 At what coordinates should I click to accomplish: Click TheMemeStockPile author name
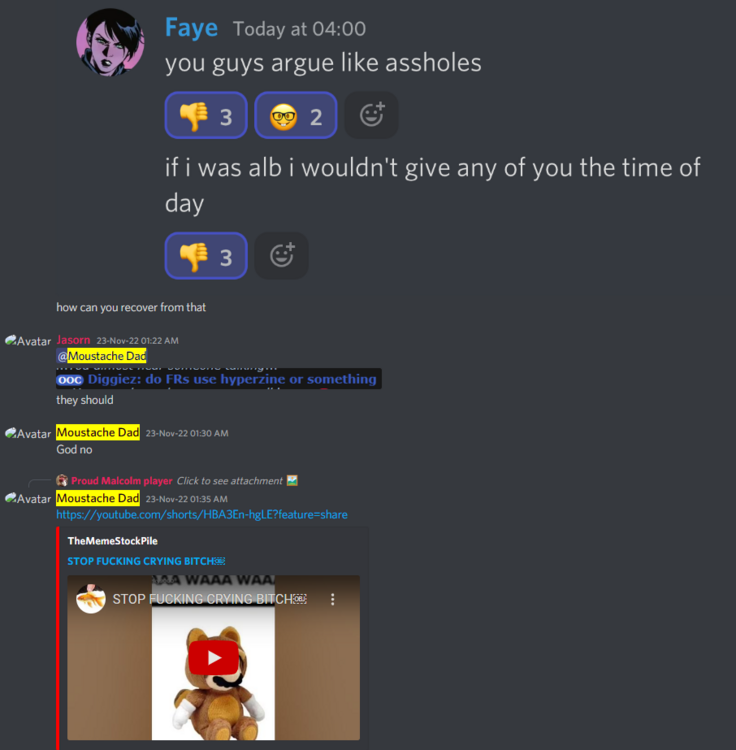point(112,541)
